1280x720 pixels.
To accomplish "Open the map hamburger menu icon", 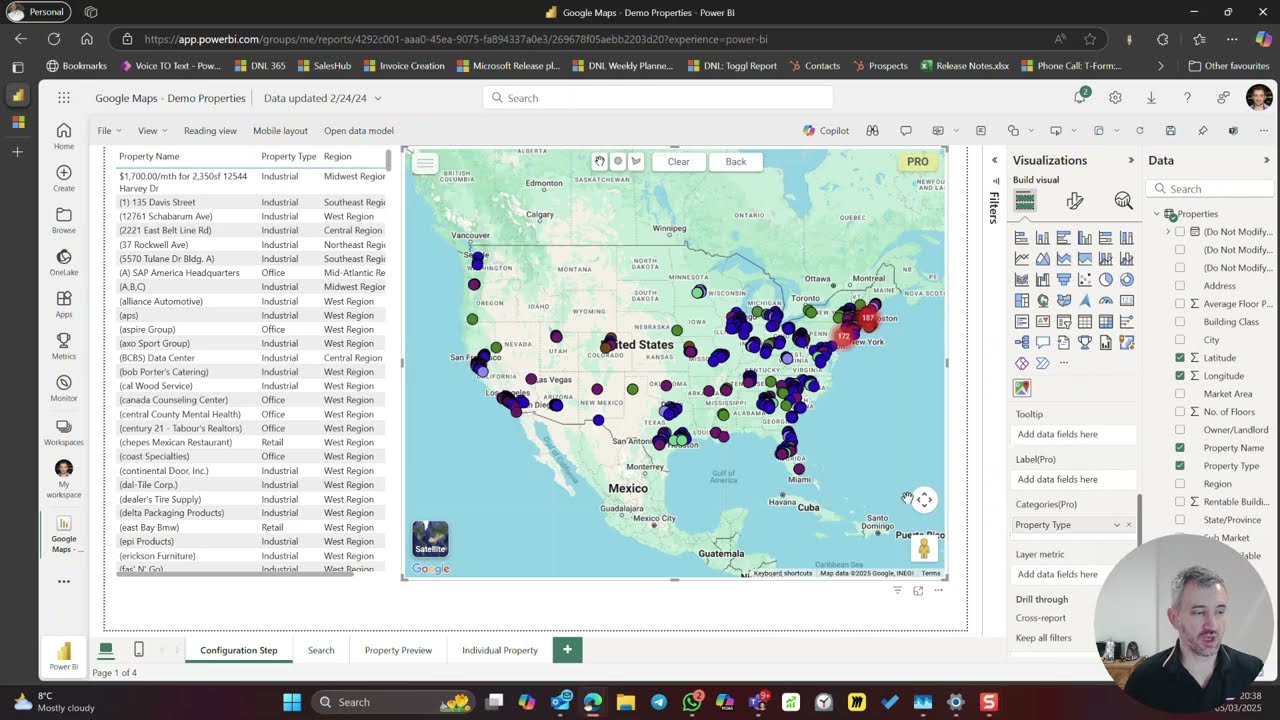I will [425, 163].
